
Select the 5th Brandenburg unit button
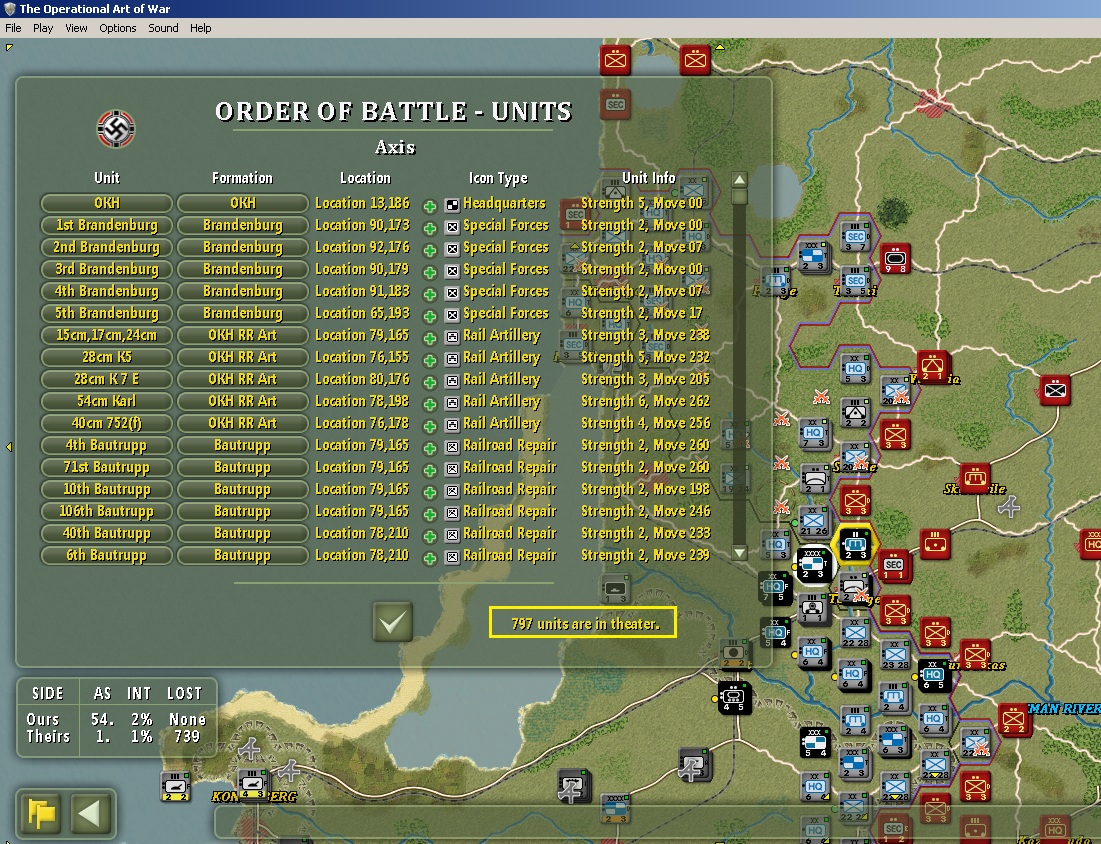pyautogui.click(x=107, y=313)
